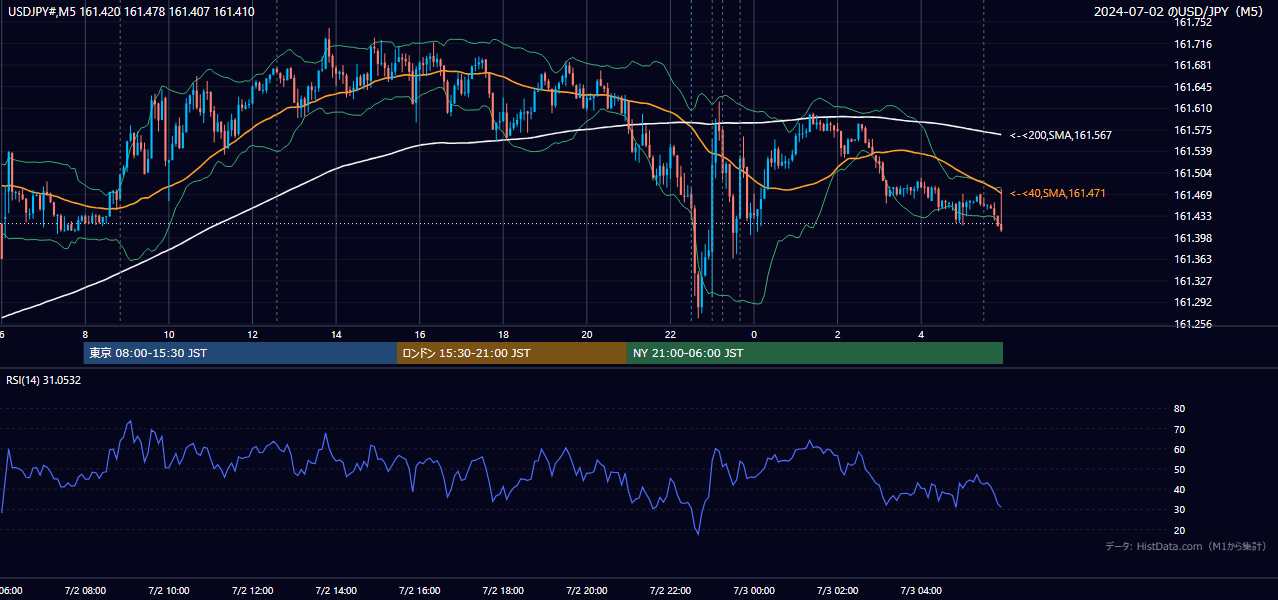Click price axis value 161.504
The width and height of the screenshot is (1278, 600).
tap(1192, 173)
